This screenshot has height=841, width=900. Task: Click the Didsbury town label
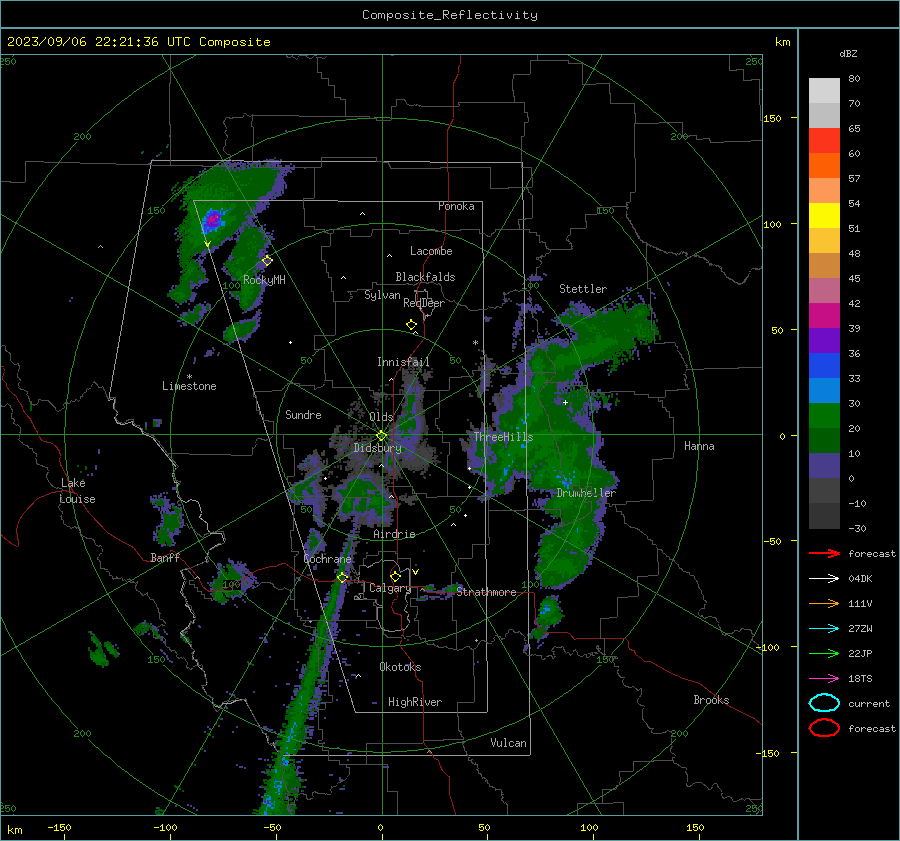pos(377,448)
